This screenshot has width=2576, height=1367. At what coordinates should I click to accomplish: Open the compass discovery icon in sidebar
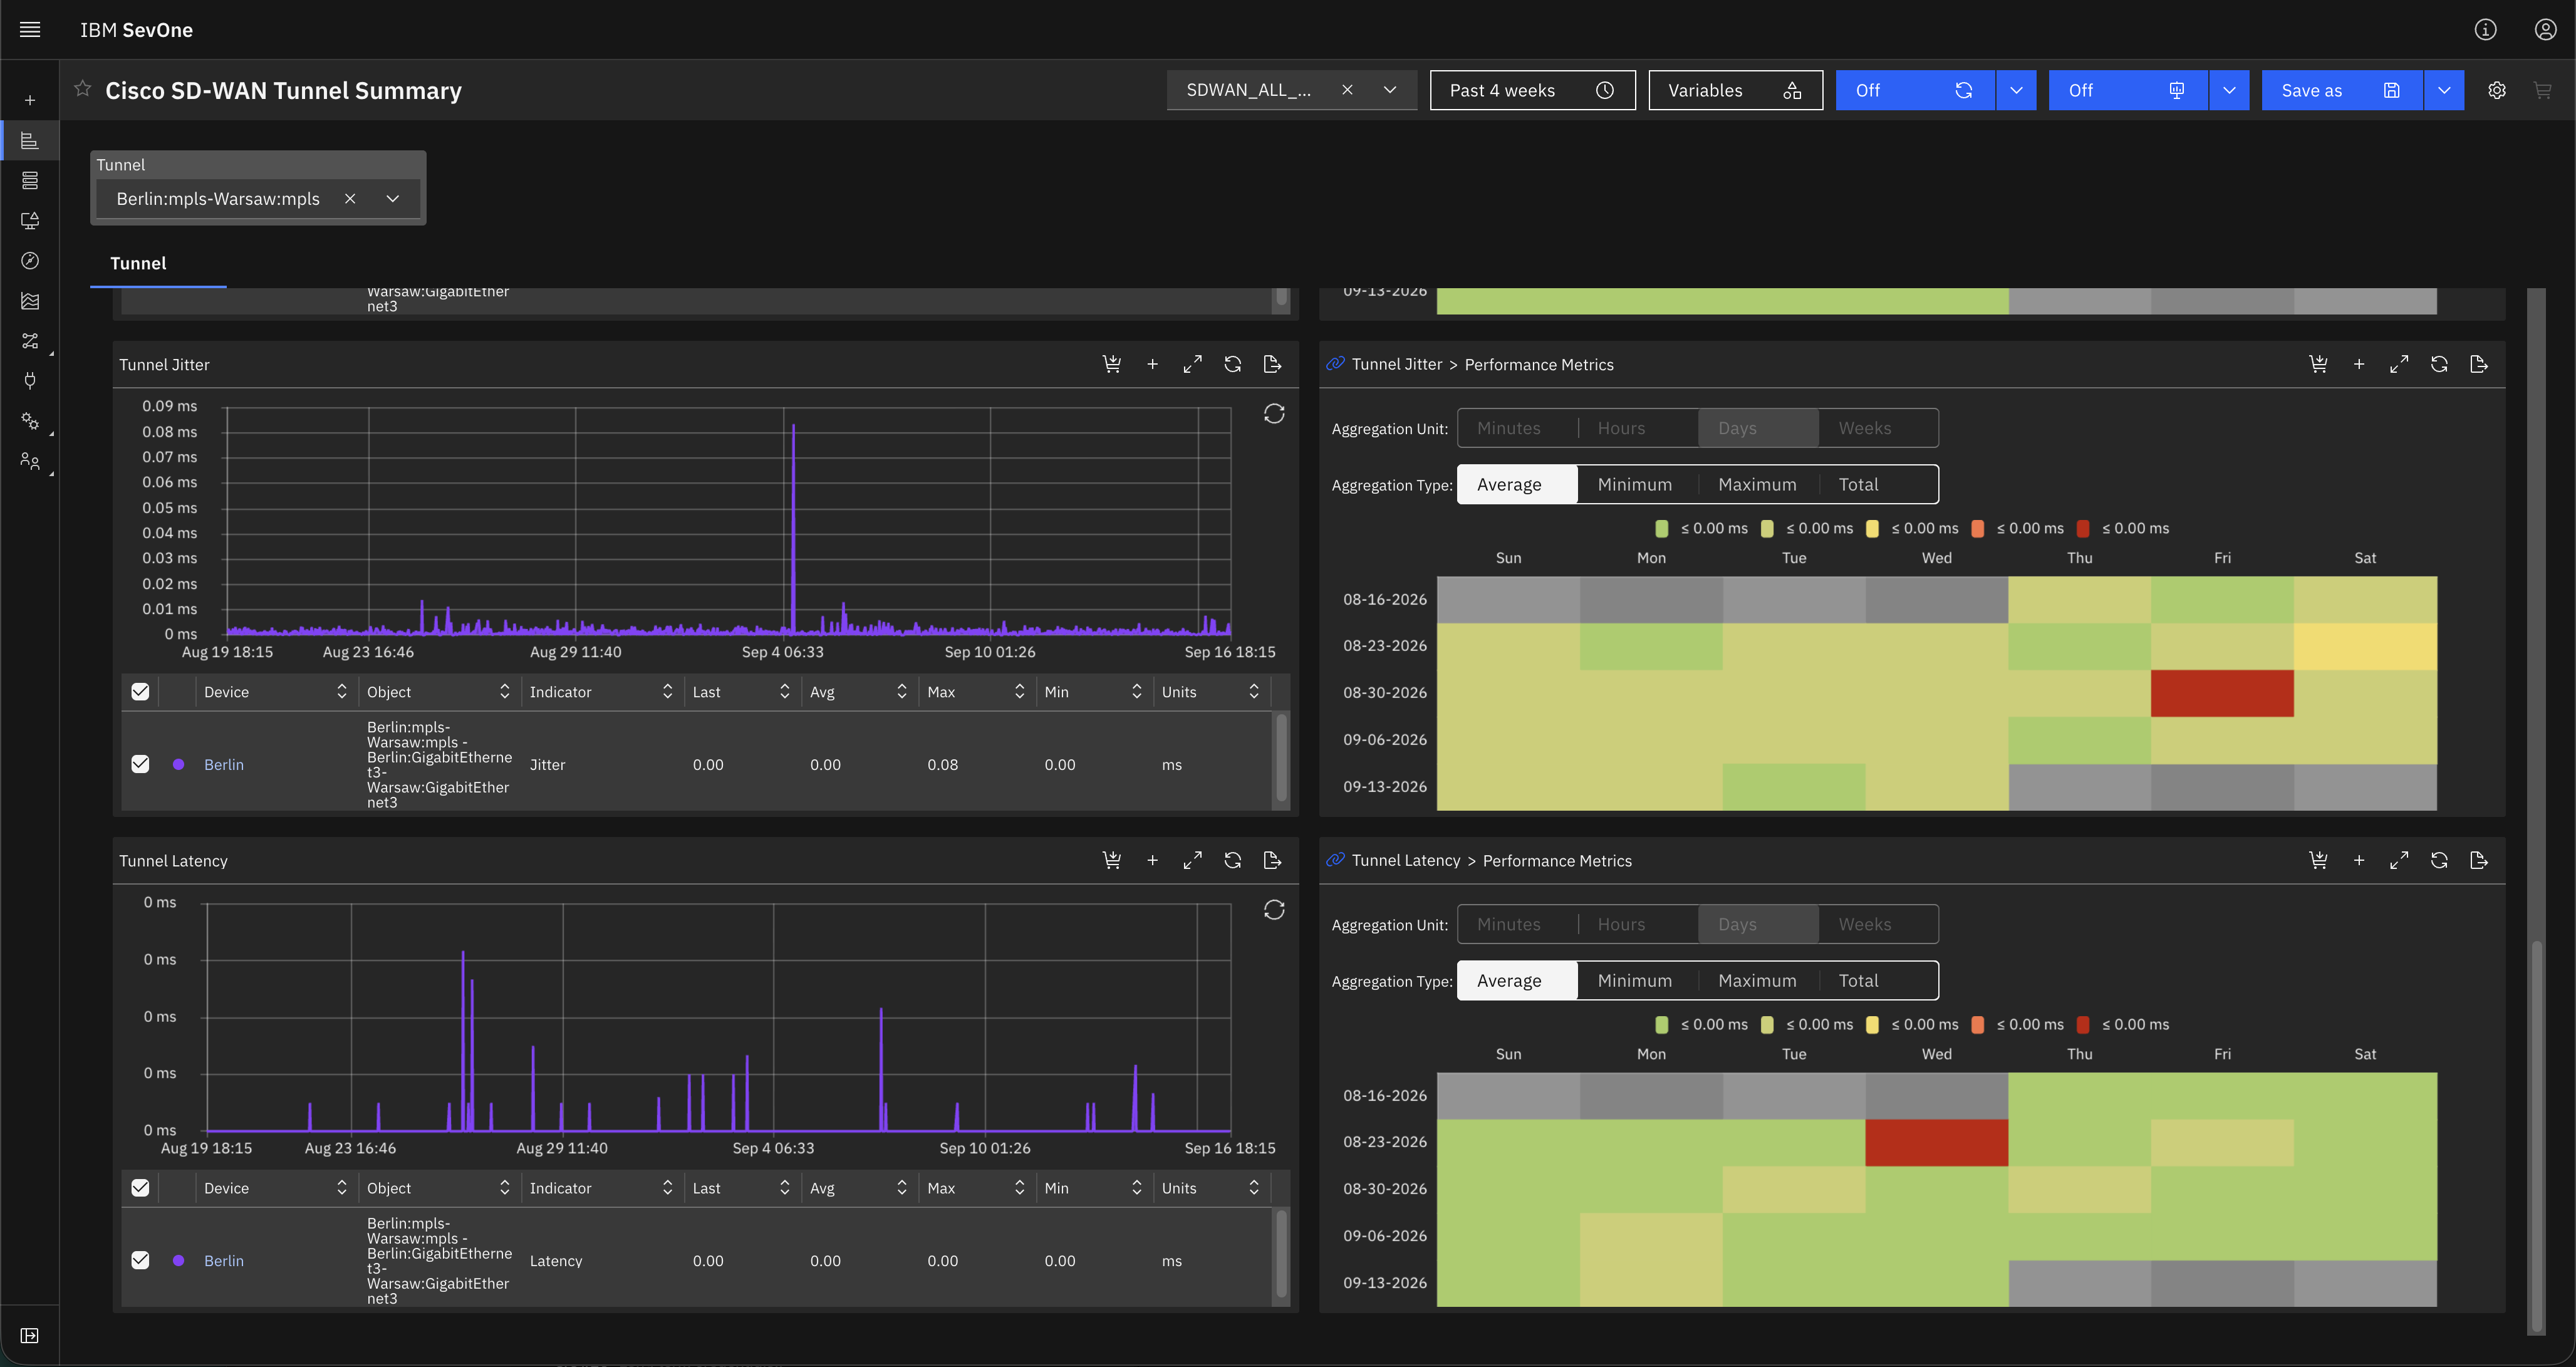click(30, 260)
